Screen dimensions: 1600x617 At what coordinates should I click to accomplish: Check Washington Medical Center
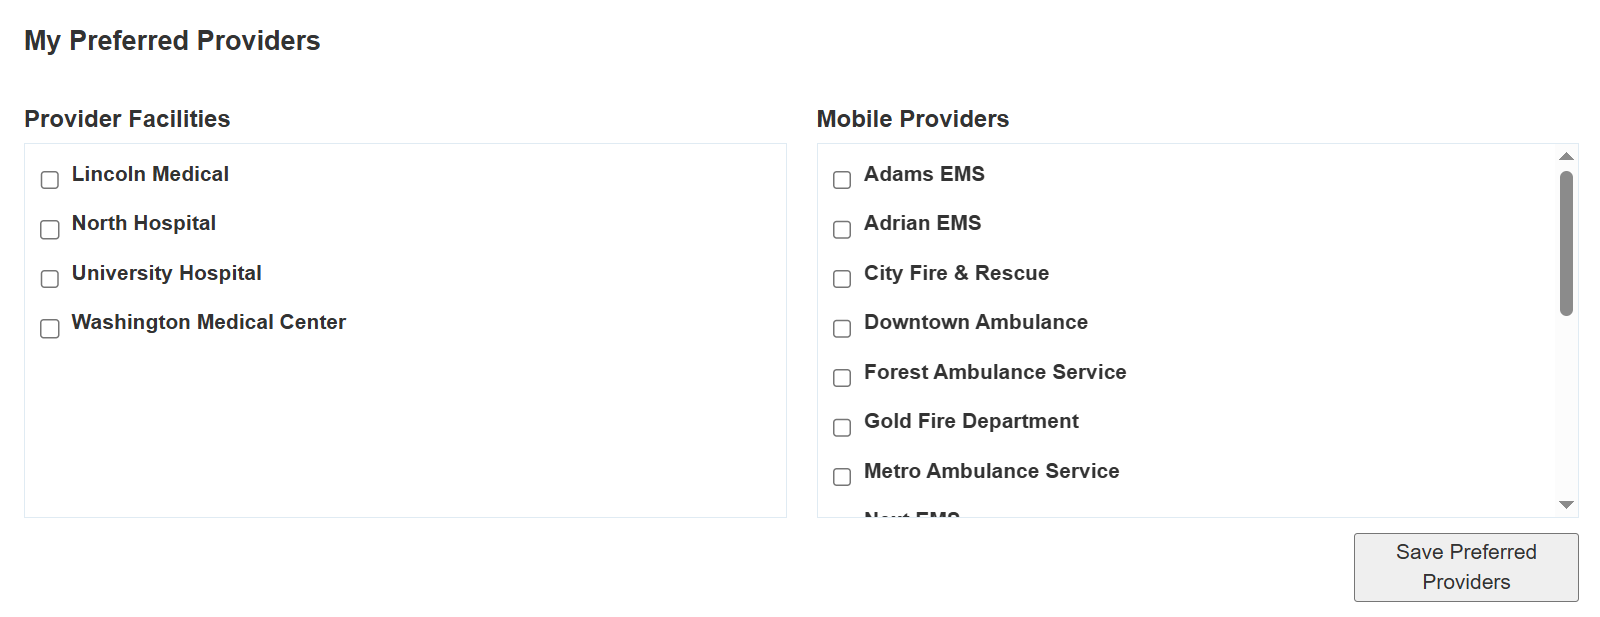(x=49, y=328)
